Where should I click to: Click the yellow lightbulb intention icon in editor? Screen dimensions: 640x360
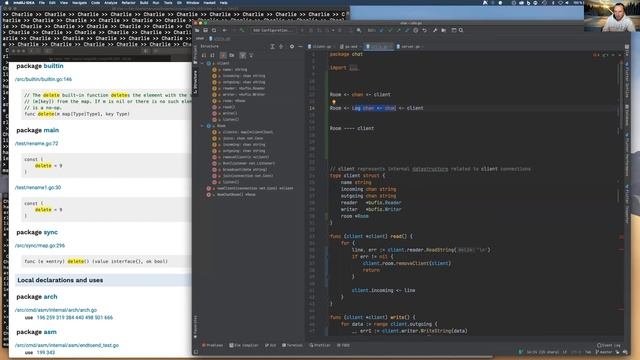coord(333,102)
